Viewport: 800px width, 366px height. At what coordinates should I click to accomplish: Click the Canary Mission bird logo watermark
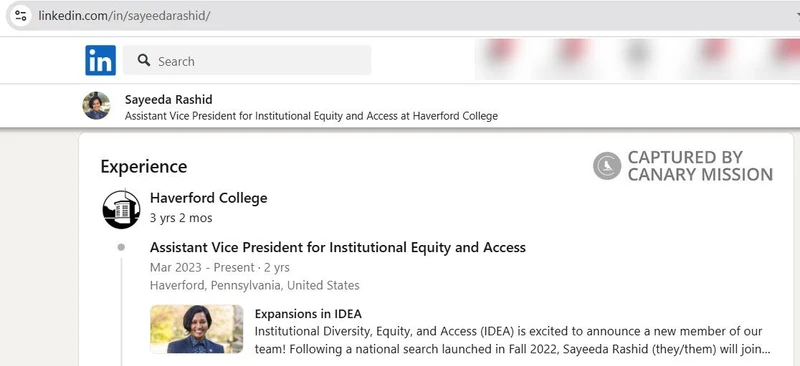pos(607,166)
